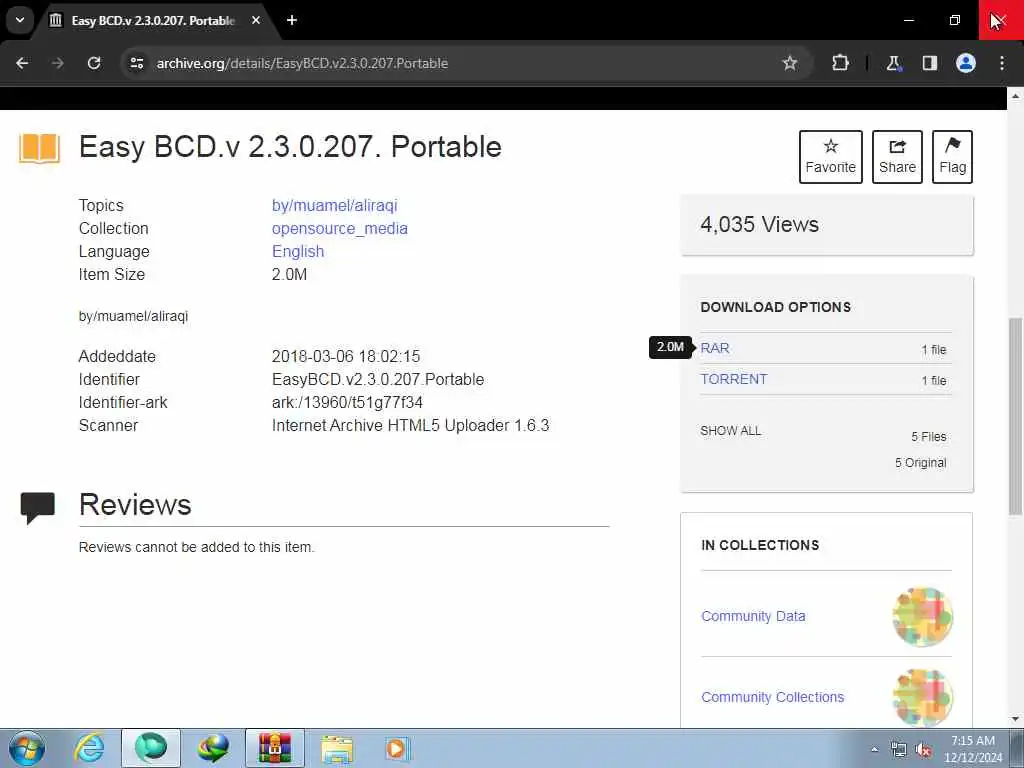Click the green browser taskbar icon
The height and width of the screenshot is (768, 1024).
(x=151, y=748)
